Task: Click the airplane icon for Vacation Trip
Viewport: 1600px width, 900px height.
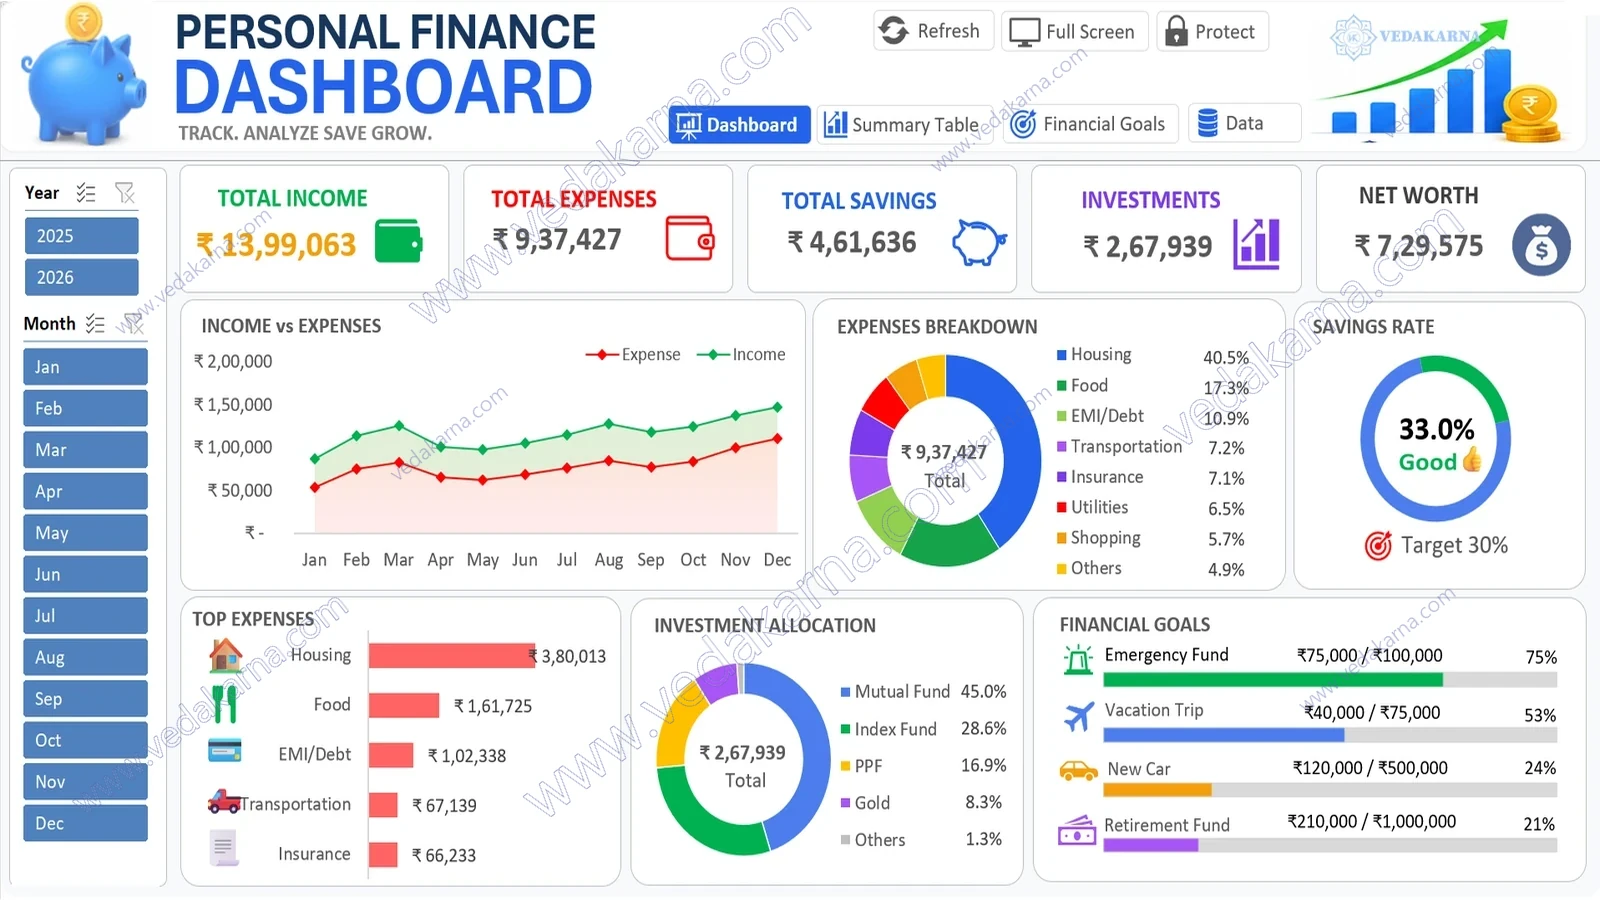Action: (x=1078, y=716)
